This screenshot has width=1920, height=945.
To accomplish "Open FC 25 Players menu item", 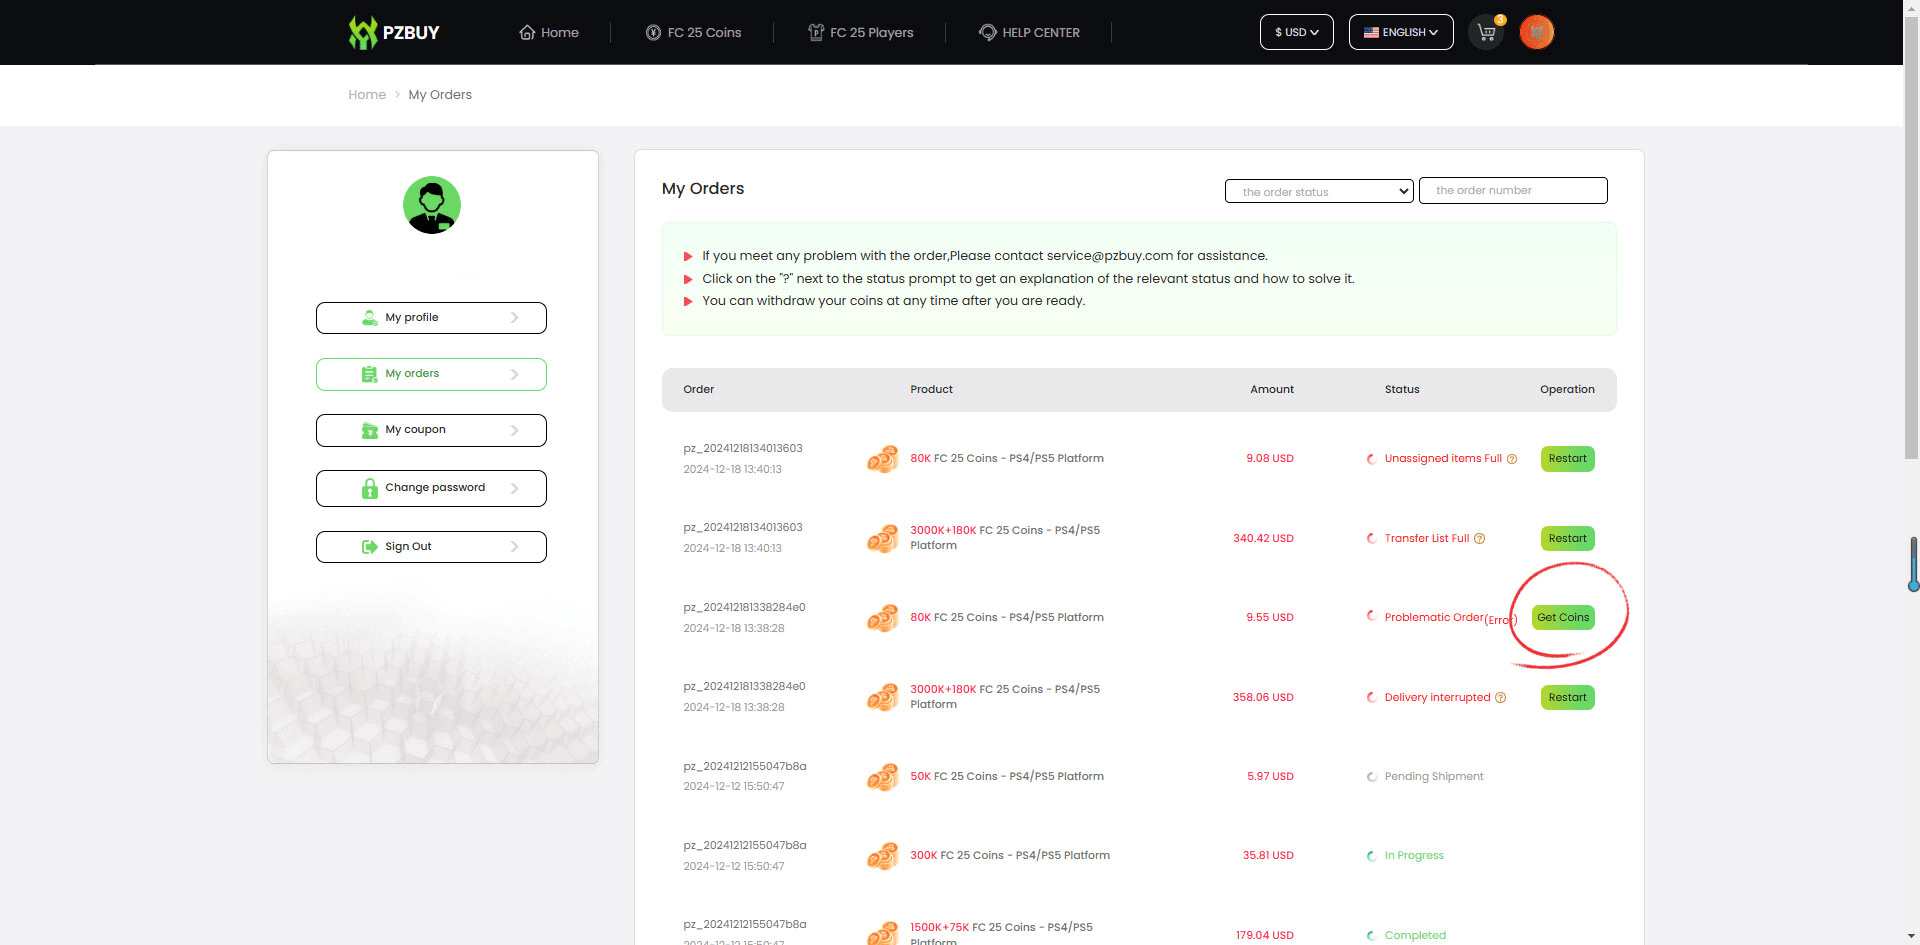I will (x=861, y=33).
